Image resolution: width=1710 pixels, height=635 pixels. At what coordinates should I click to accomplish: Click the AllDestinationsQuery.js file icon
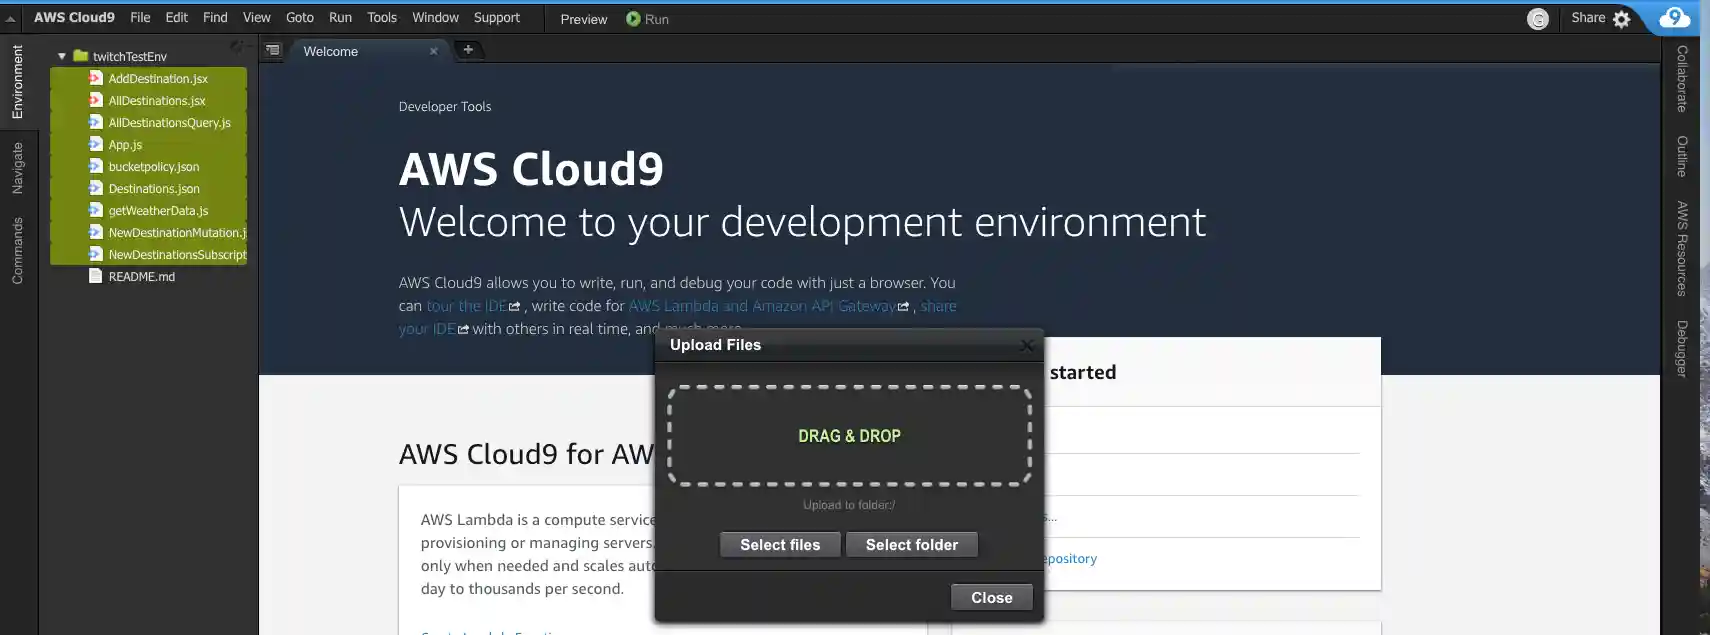click(x=96, y=122)
